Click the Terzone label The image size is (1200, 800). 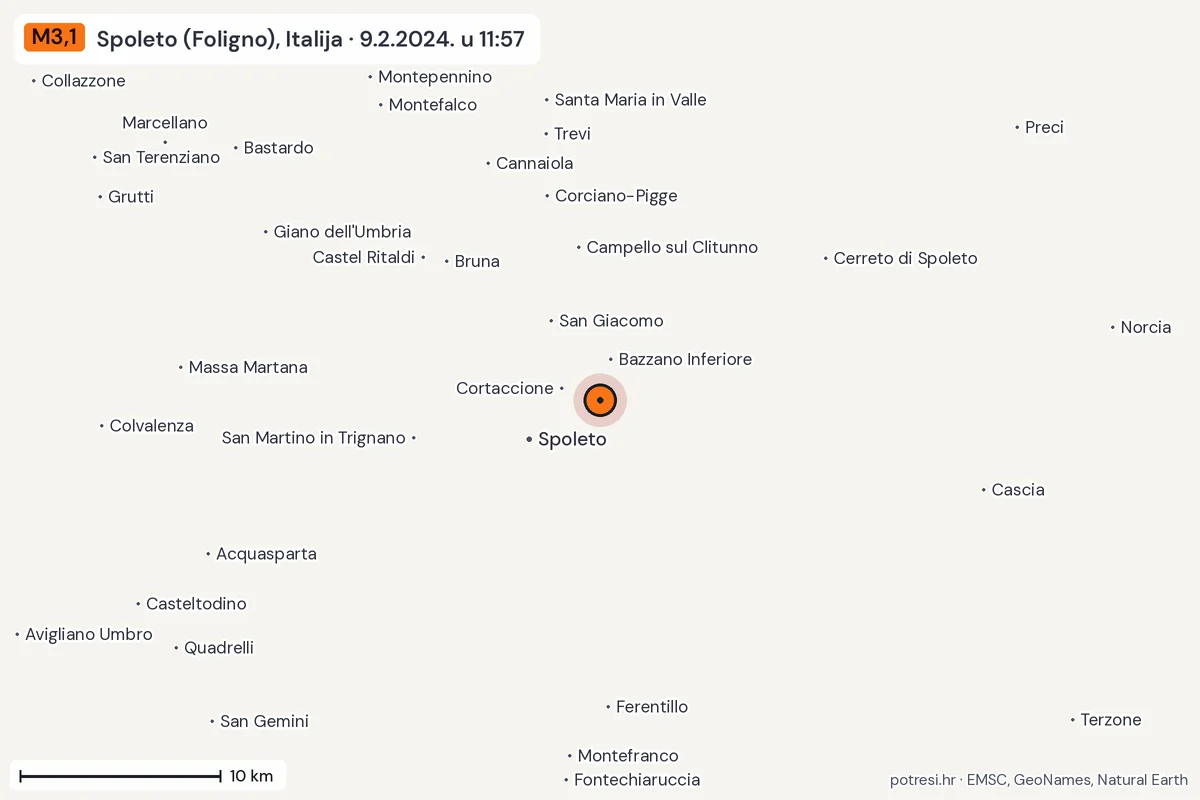tap(1111, 720)
